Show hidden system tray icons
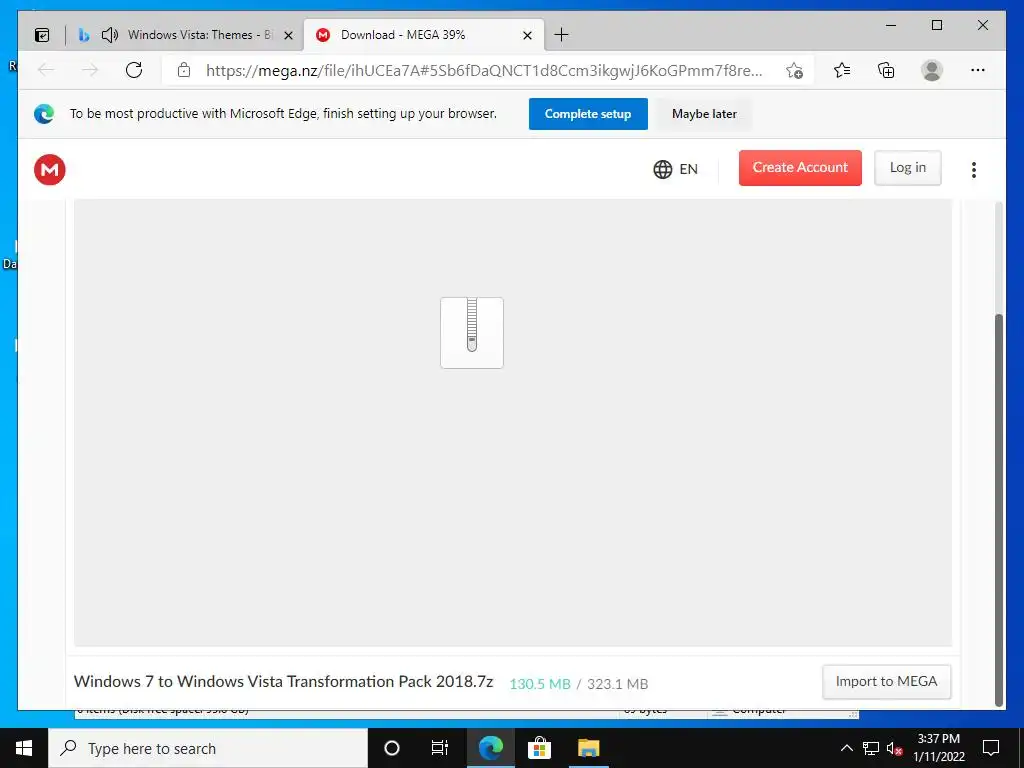1024x768 pixels. 846,748
